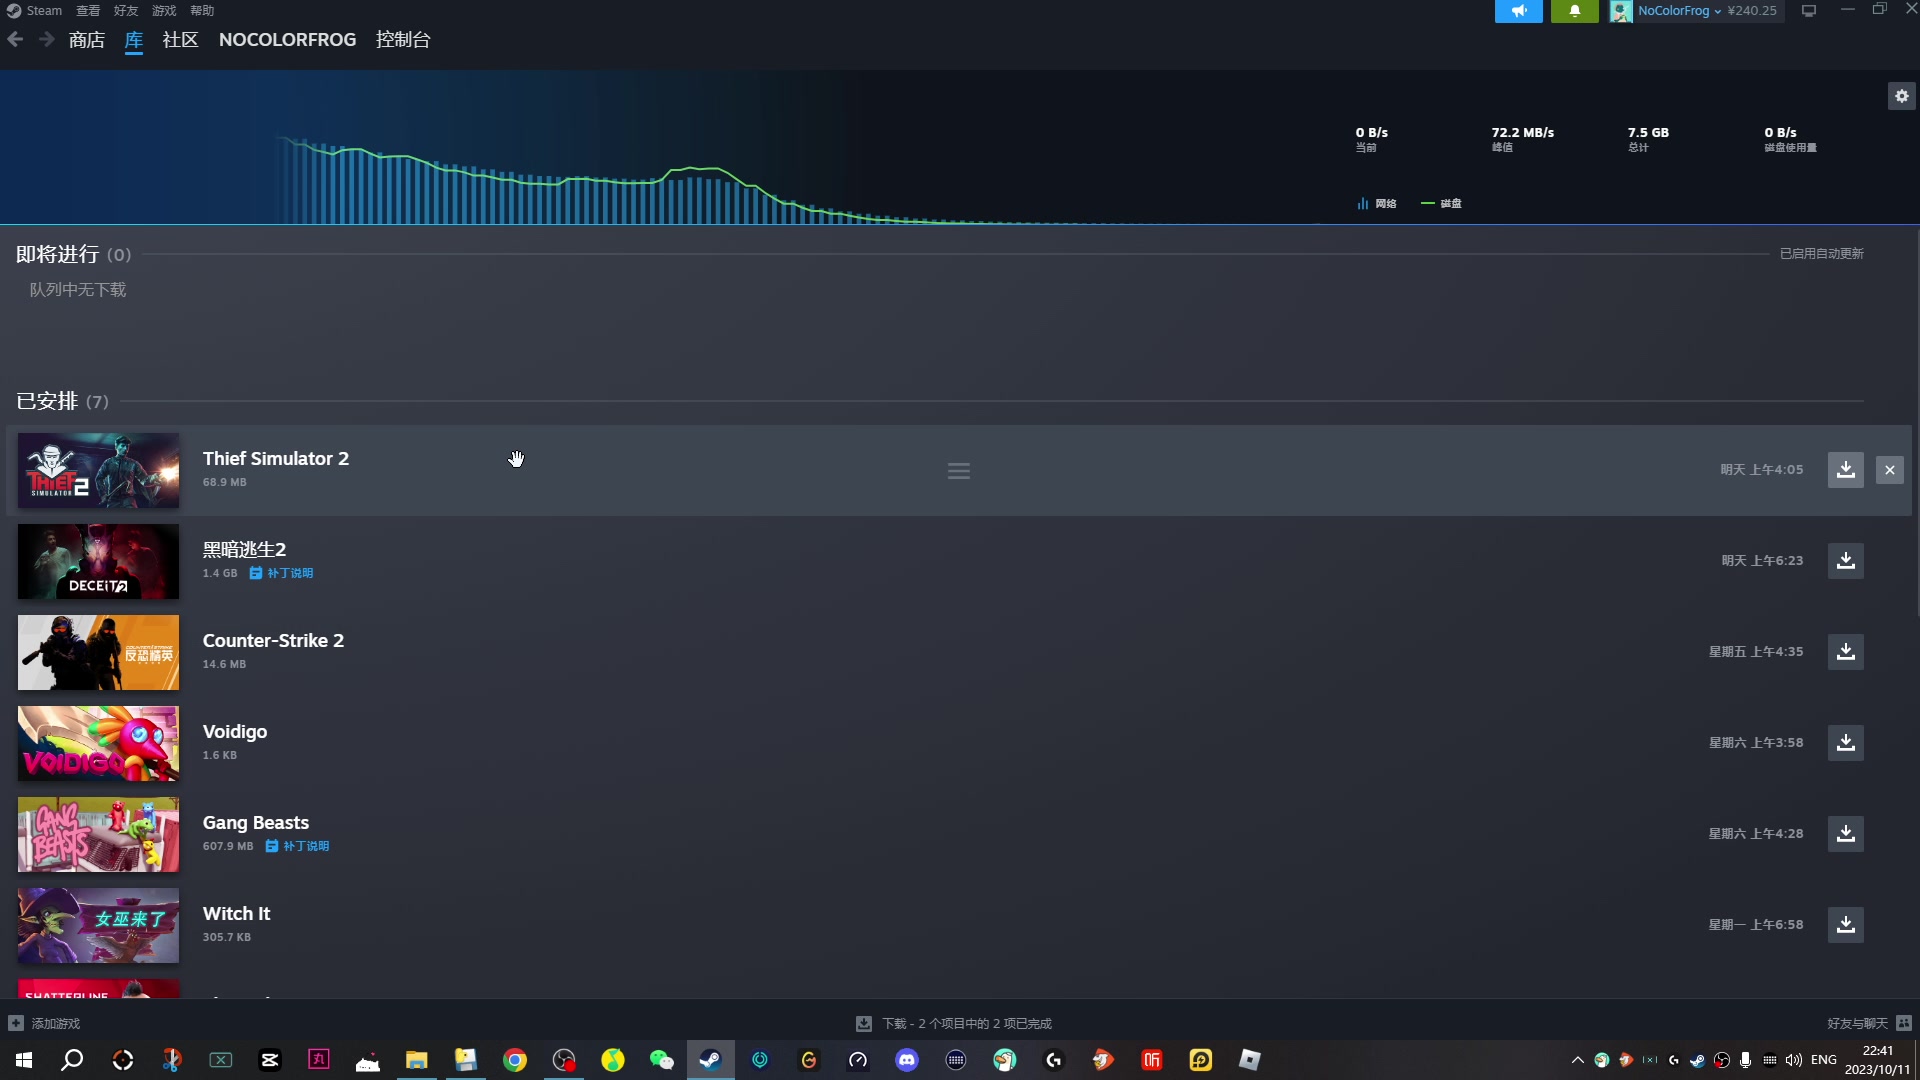Select the Voidigo title text

click(x=235, y=732)
